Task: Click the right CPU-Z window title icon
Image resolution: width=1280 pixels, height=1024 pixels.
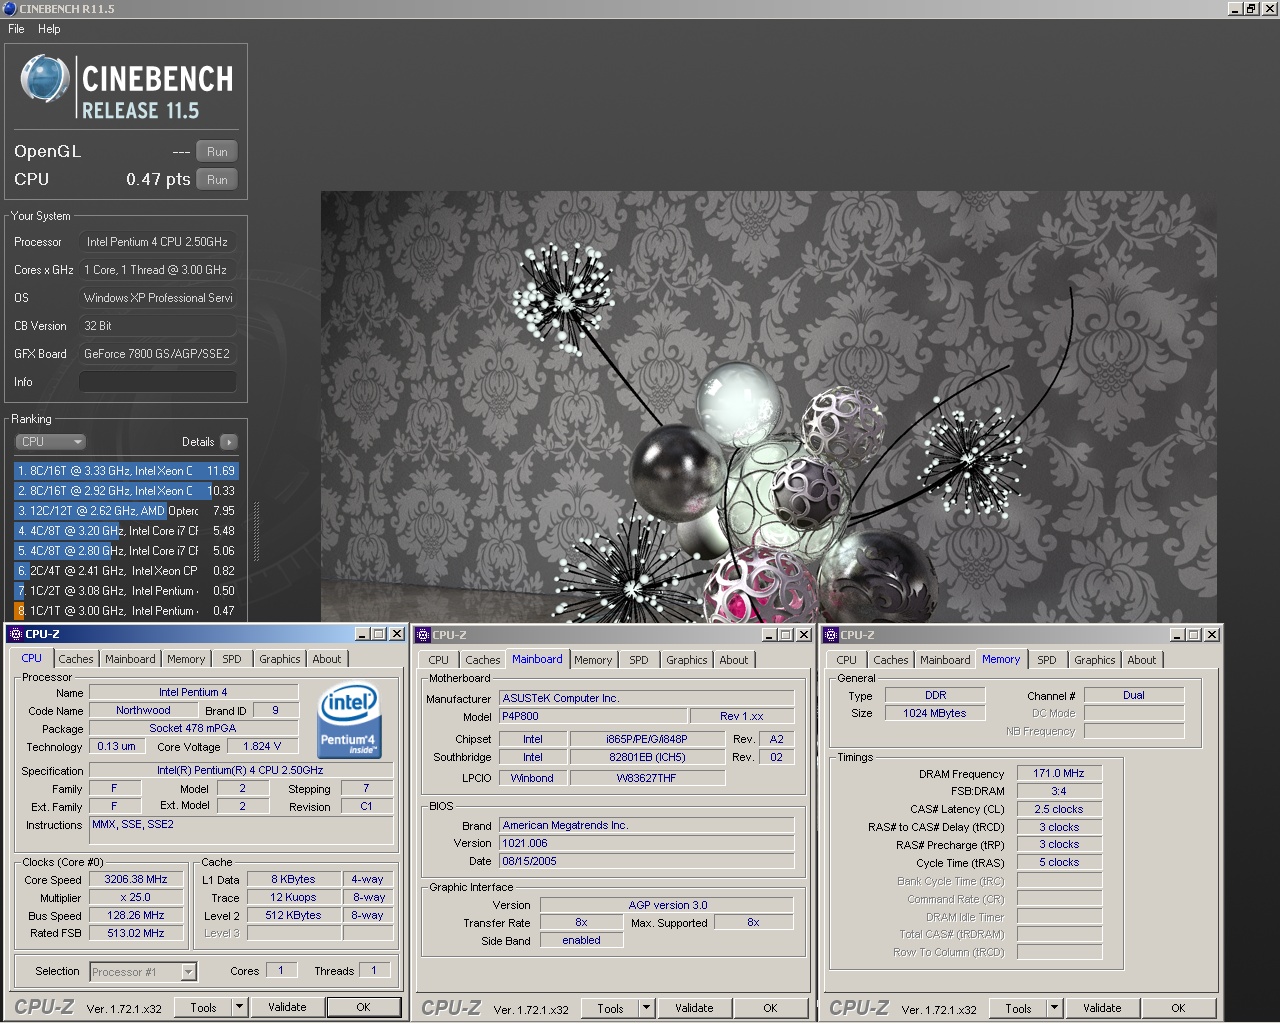Action: coord(831,635)
